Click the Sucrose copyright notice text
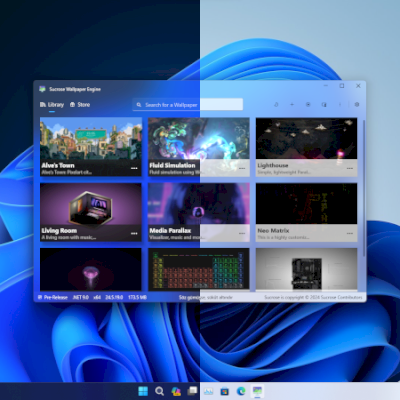This screenshot has width=400, height=400. tap(313, 297)
